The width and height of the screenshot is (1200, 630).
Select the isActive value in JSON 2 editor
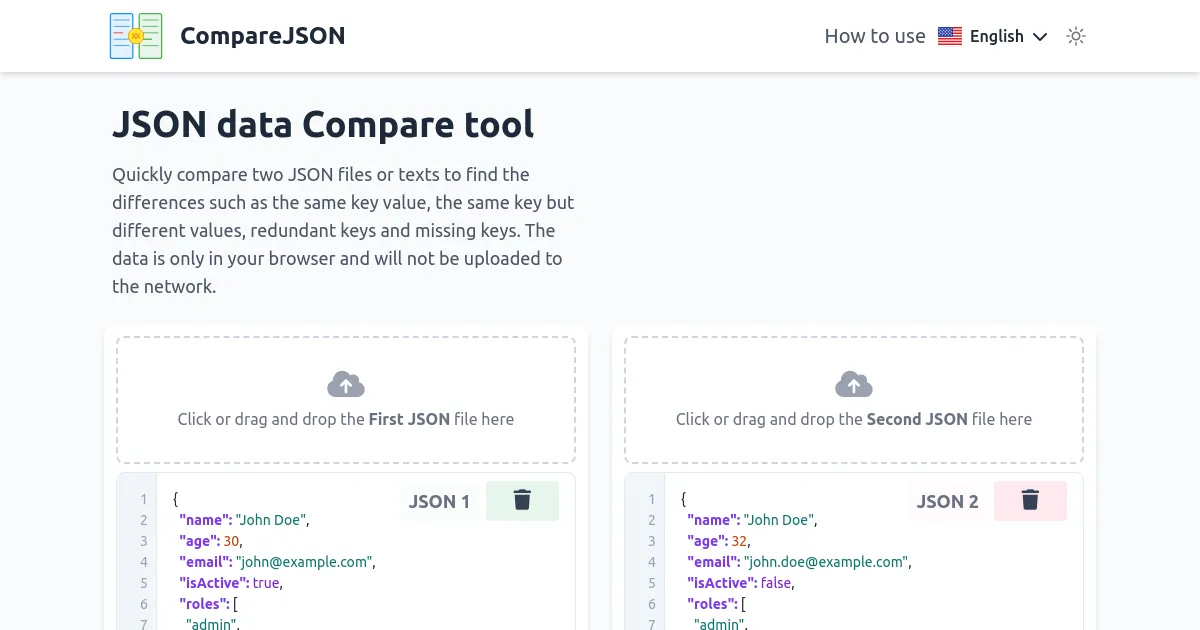click(x=776, y=583)
